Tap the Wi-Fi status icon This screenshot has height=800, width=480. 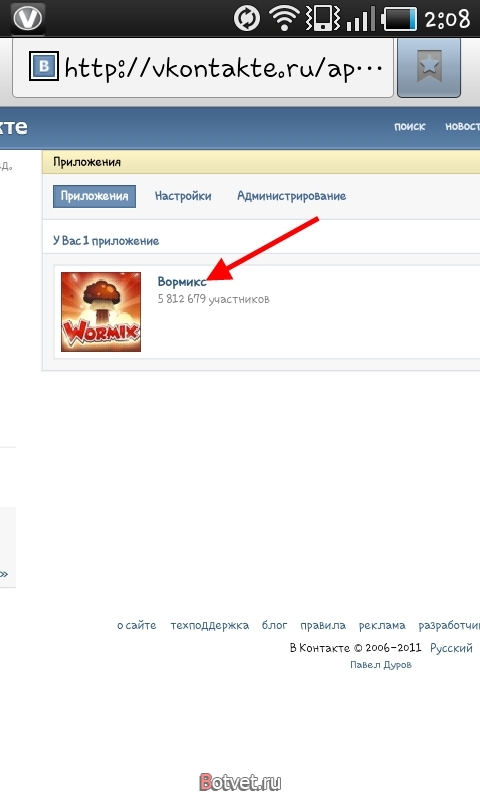coord(285,19)
